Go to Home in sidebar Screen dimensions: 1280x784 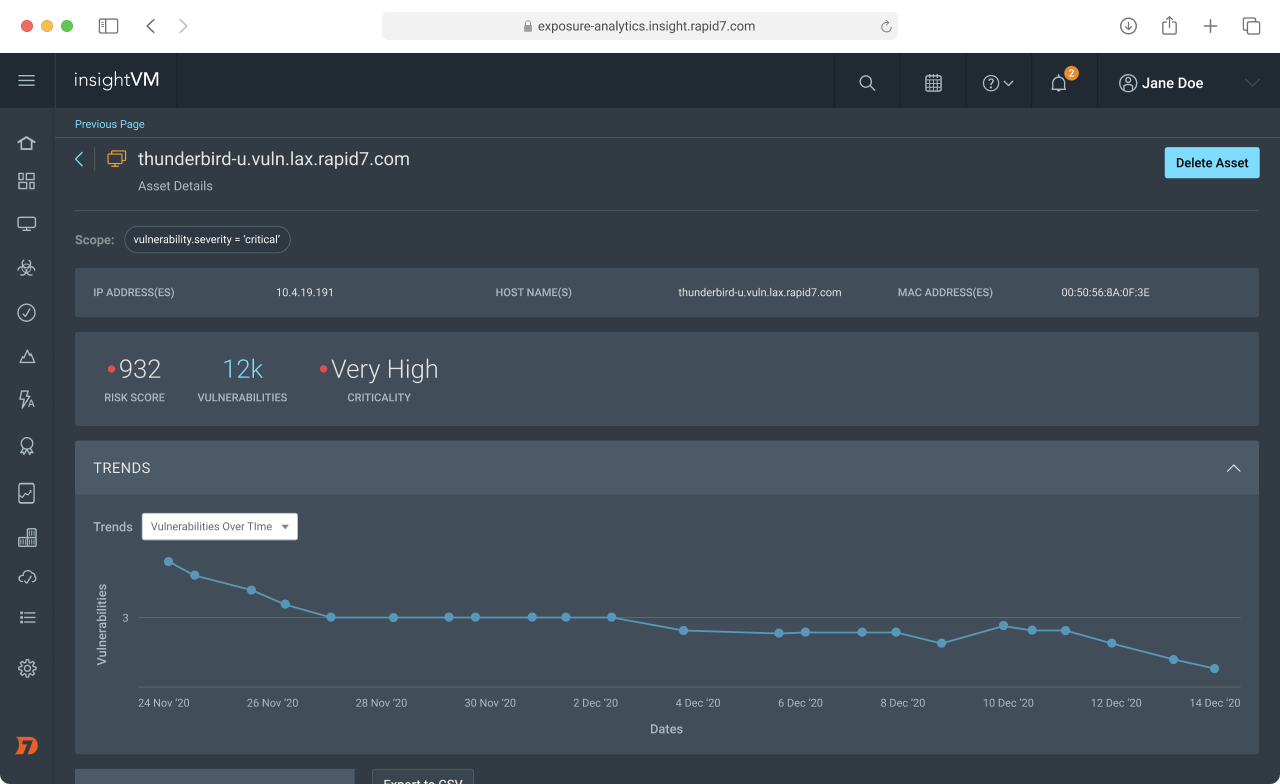[27, 143]
